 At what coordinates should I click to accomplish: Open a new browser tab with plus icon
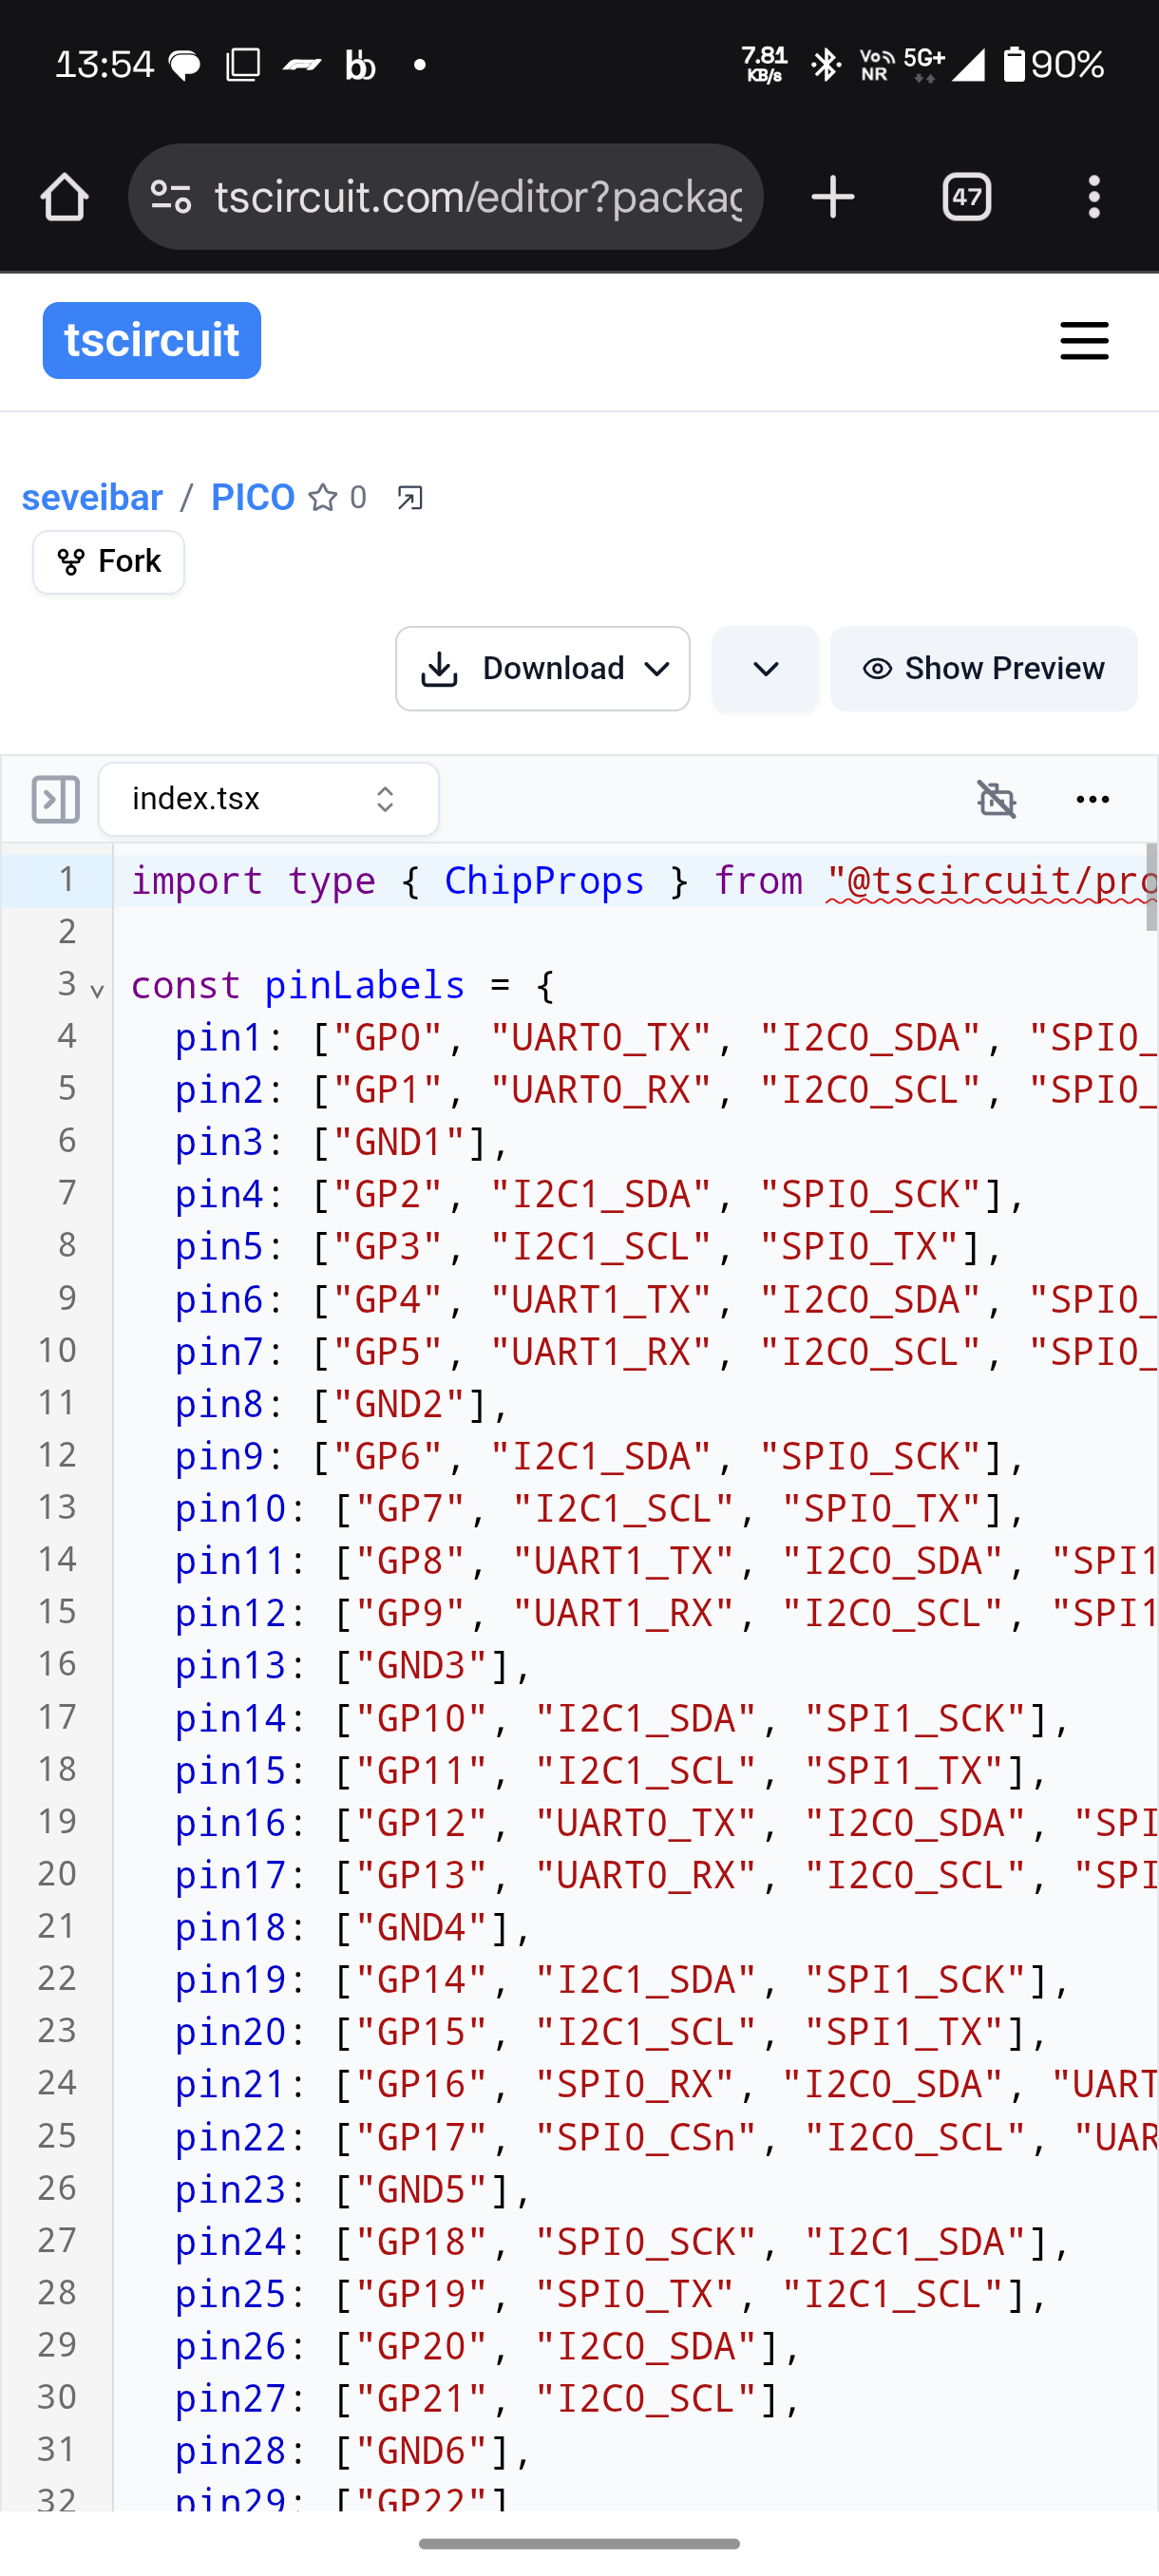[832, 197]
